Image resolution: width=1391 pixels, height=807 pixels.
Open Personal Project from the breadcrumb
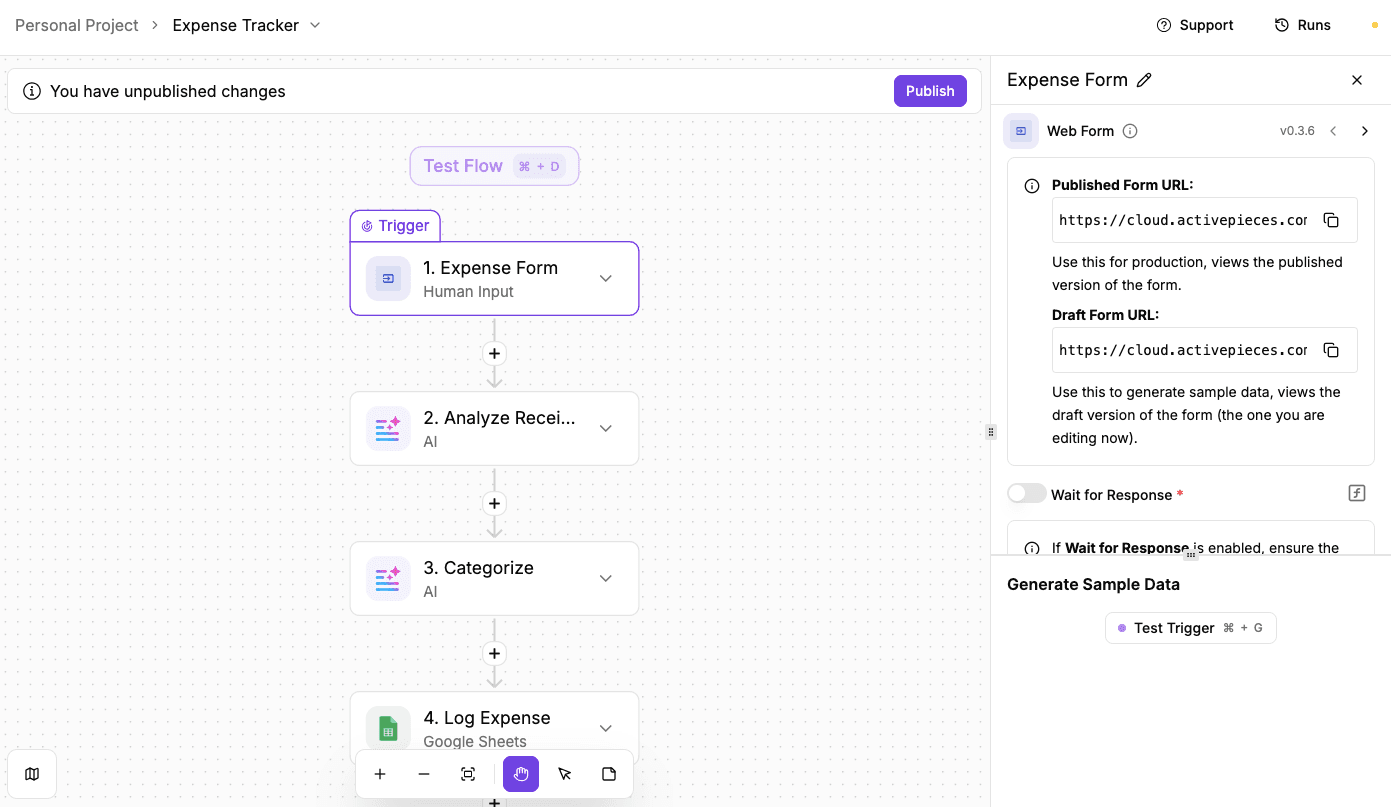click(x=76, y=24)
